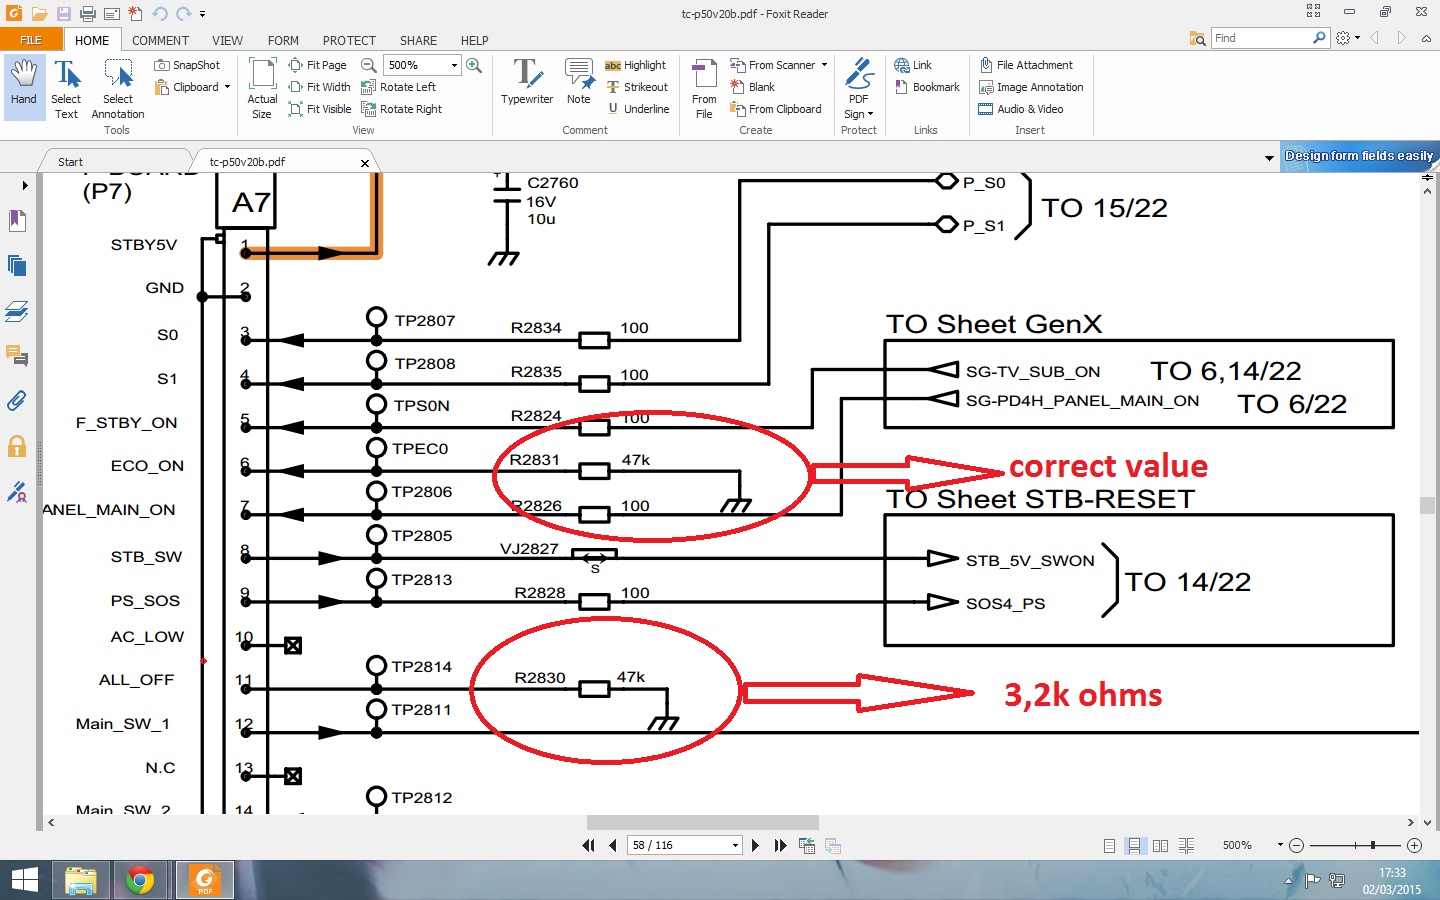Screen dimensions: 1440x900
Task: Print the PDF from quick access toolbar
Action: coord(87,14)
